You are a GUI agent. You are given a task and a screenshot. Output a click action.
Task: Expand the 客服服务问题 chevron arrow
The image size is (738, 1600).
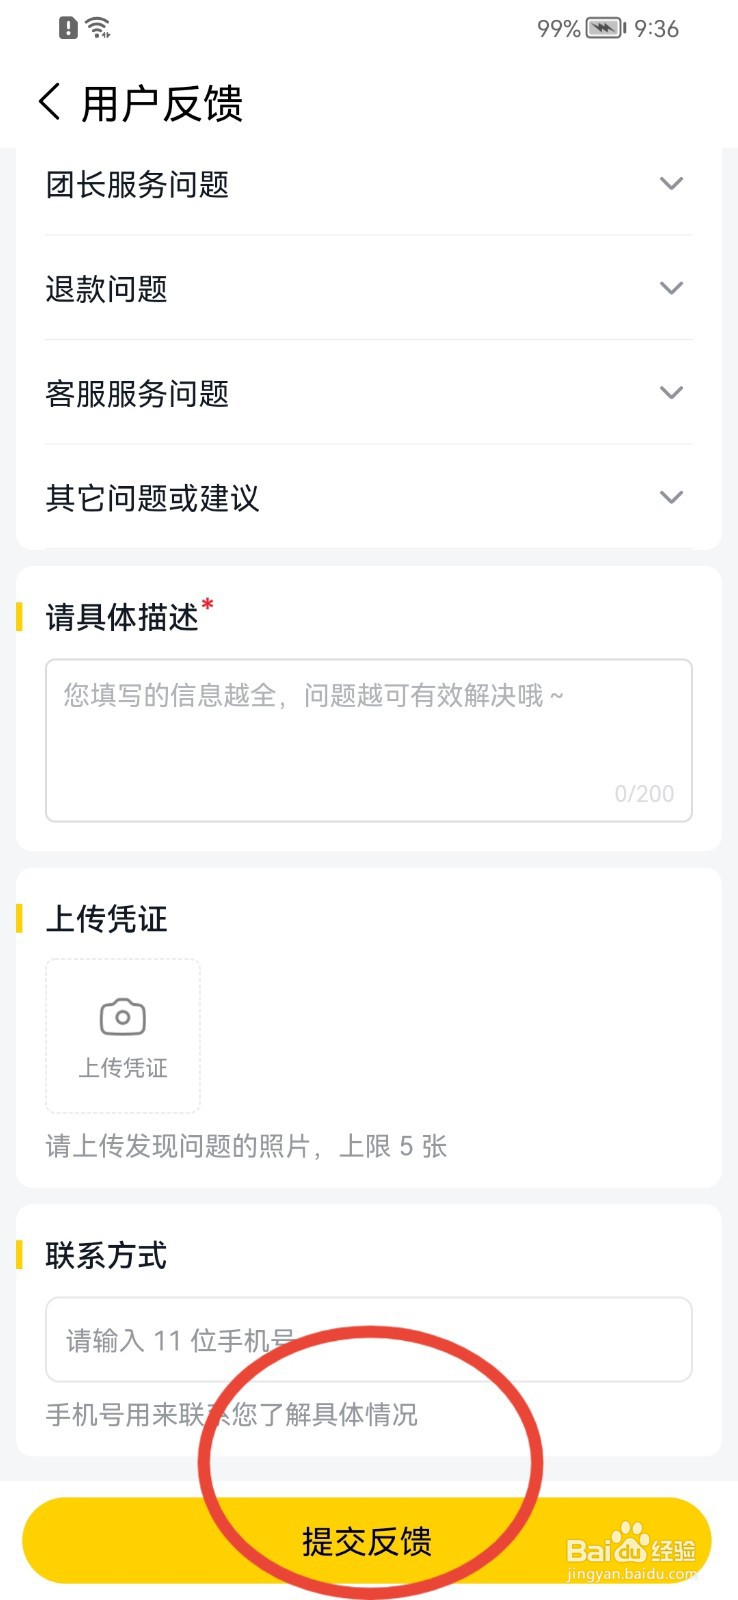point(671,393)
